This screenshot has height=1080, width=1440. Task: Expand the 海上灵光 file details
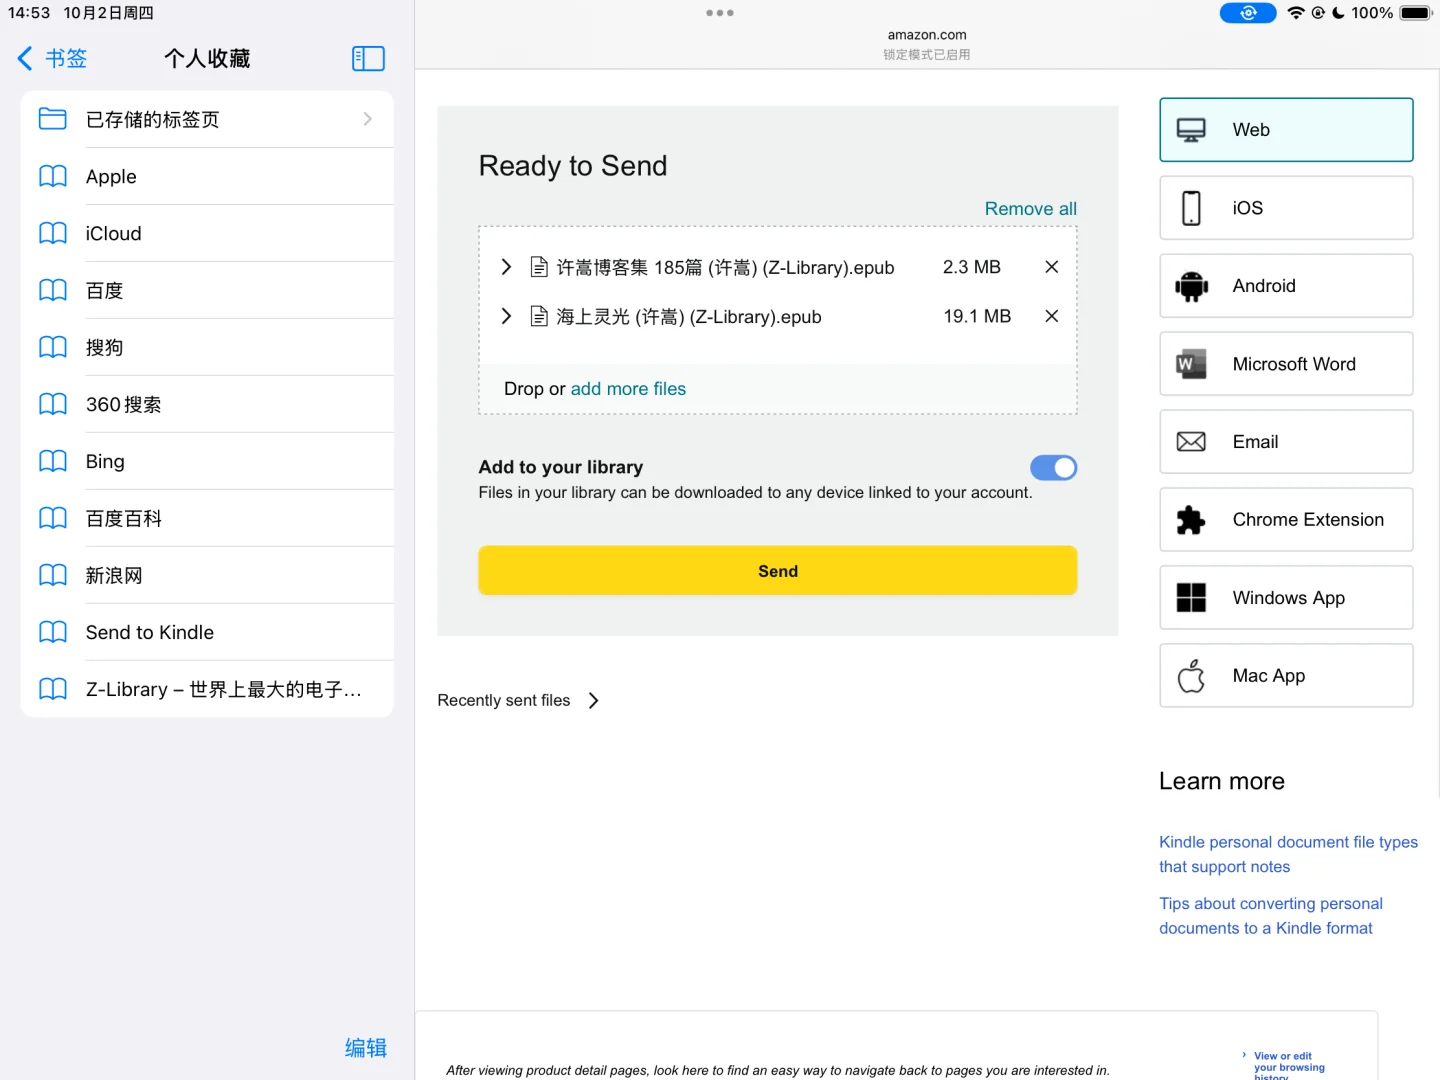point(506,316)
